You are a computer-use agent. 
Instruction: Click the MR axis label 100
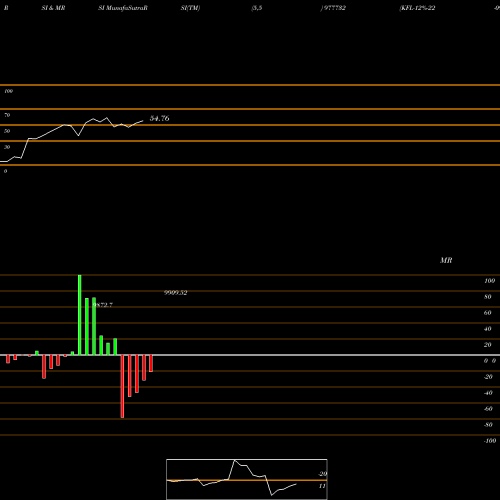pos(489,281)
